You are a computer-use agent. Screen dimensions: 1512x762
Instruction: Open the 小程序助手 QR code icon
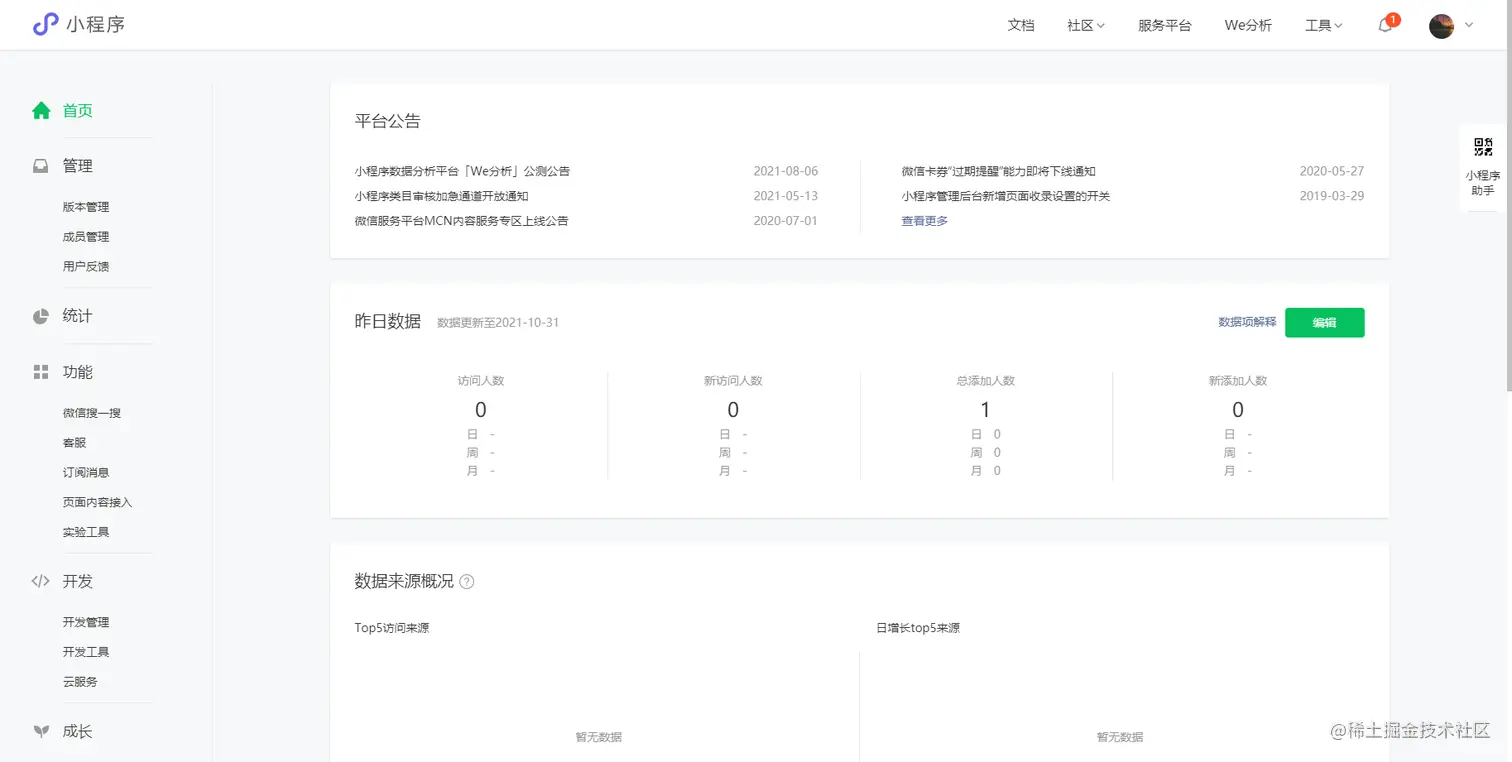pyautogui.click(x=1483, y=147)
